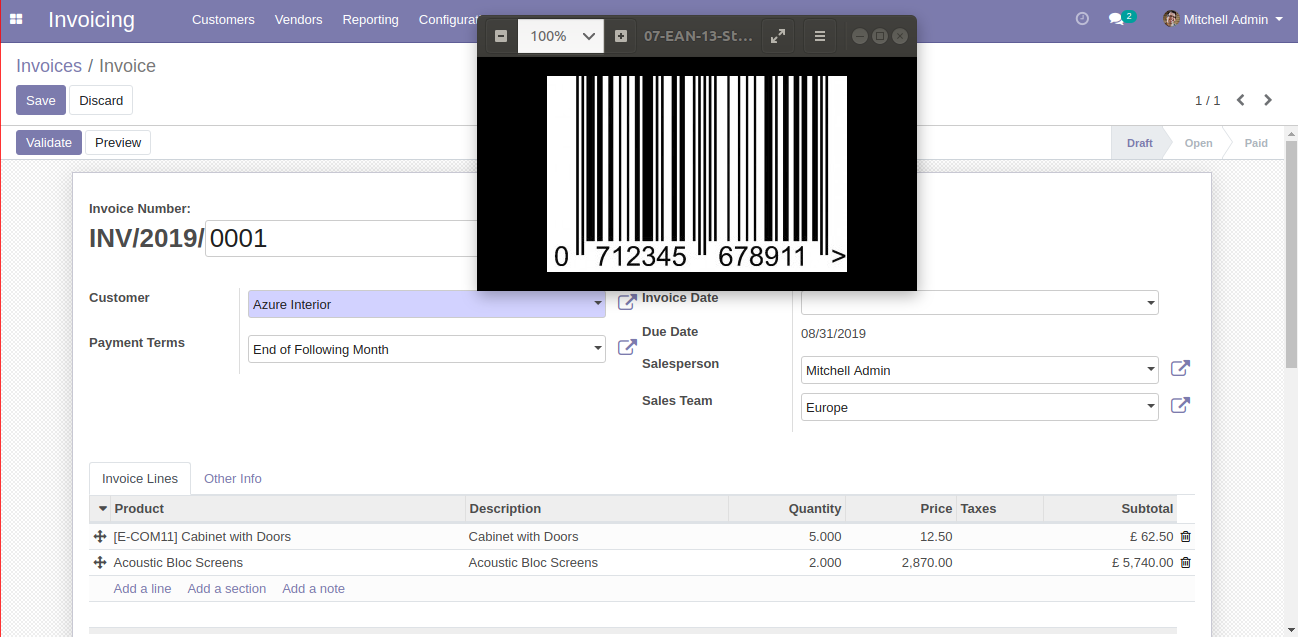Grab the Cabinet with Doors row handle
This screenshot has width=1298, height=637.
click(x=100, y=537)
